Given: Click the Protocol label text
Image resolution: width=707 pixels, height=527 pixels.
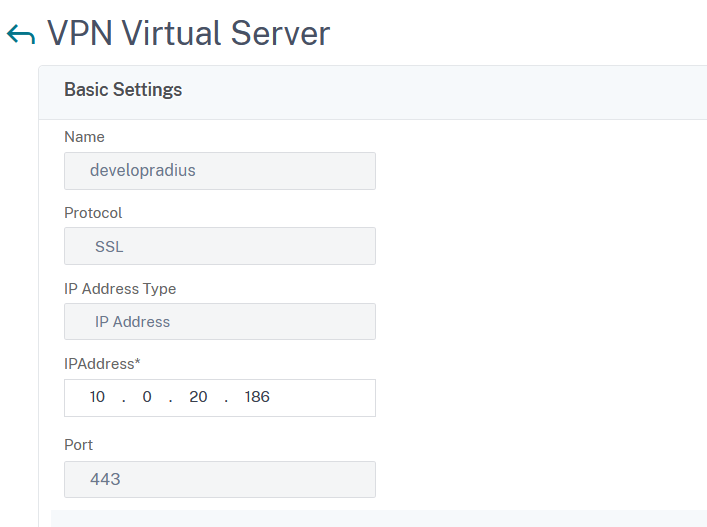Looking at the screenshot, I should tap(93, 213).
